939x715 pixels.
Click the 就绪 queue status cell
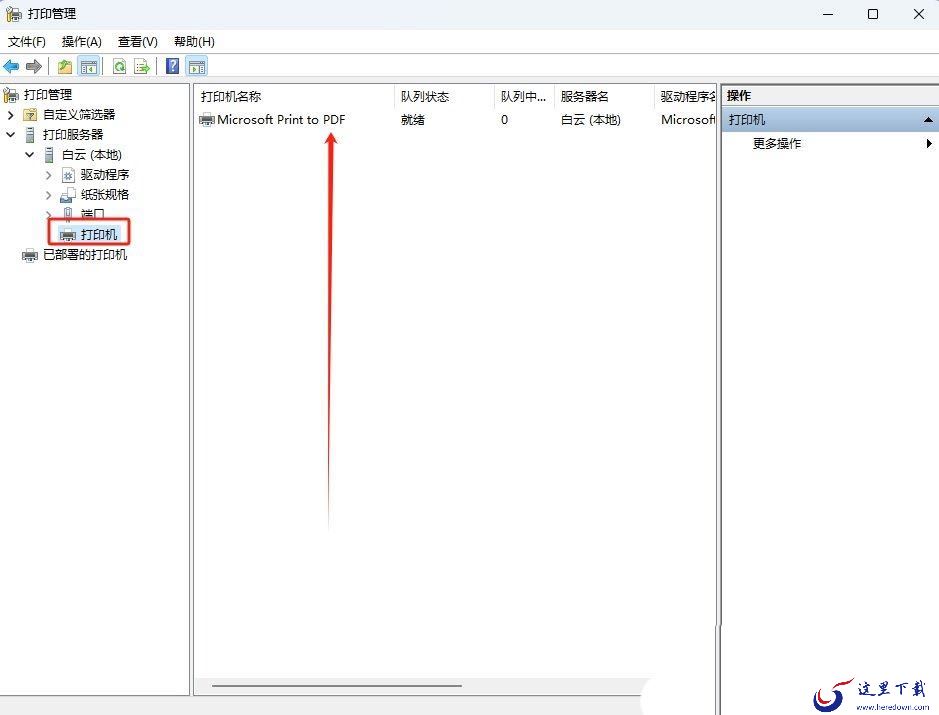[x=413, y=120]
